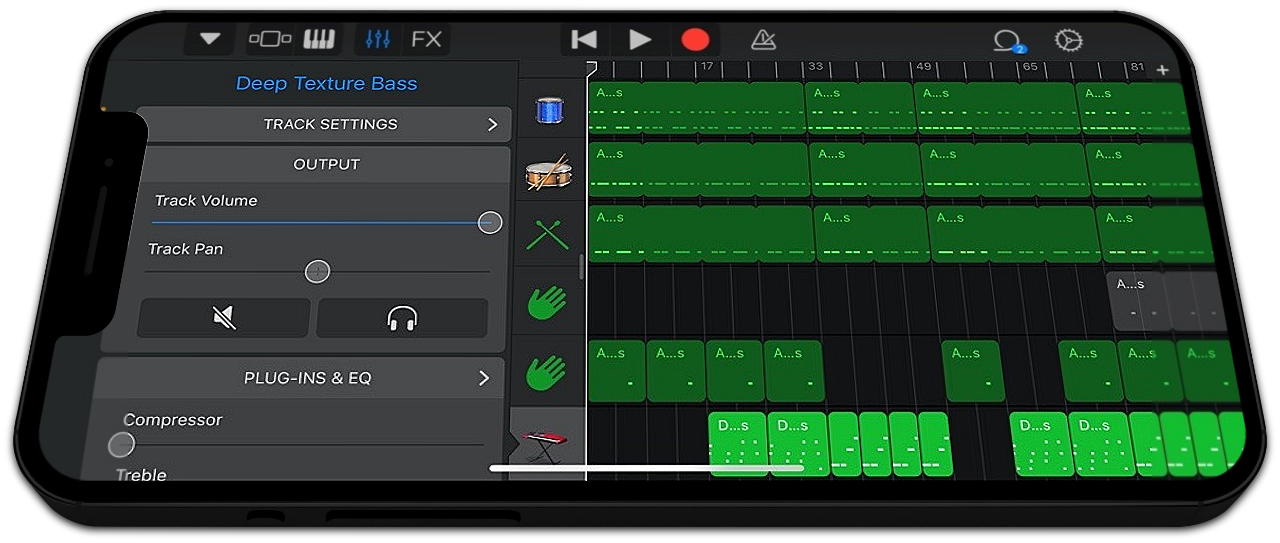This screenshot has width=1280, height=543.
Task: Switch to tracks view icon
Action: [x=270, y=39]
